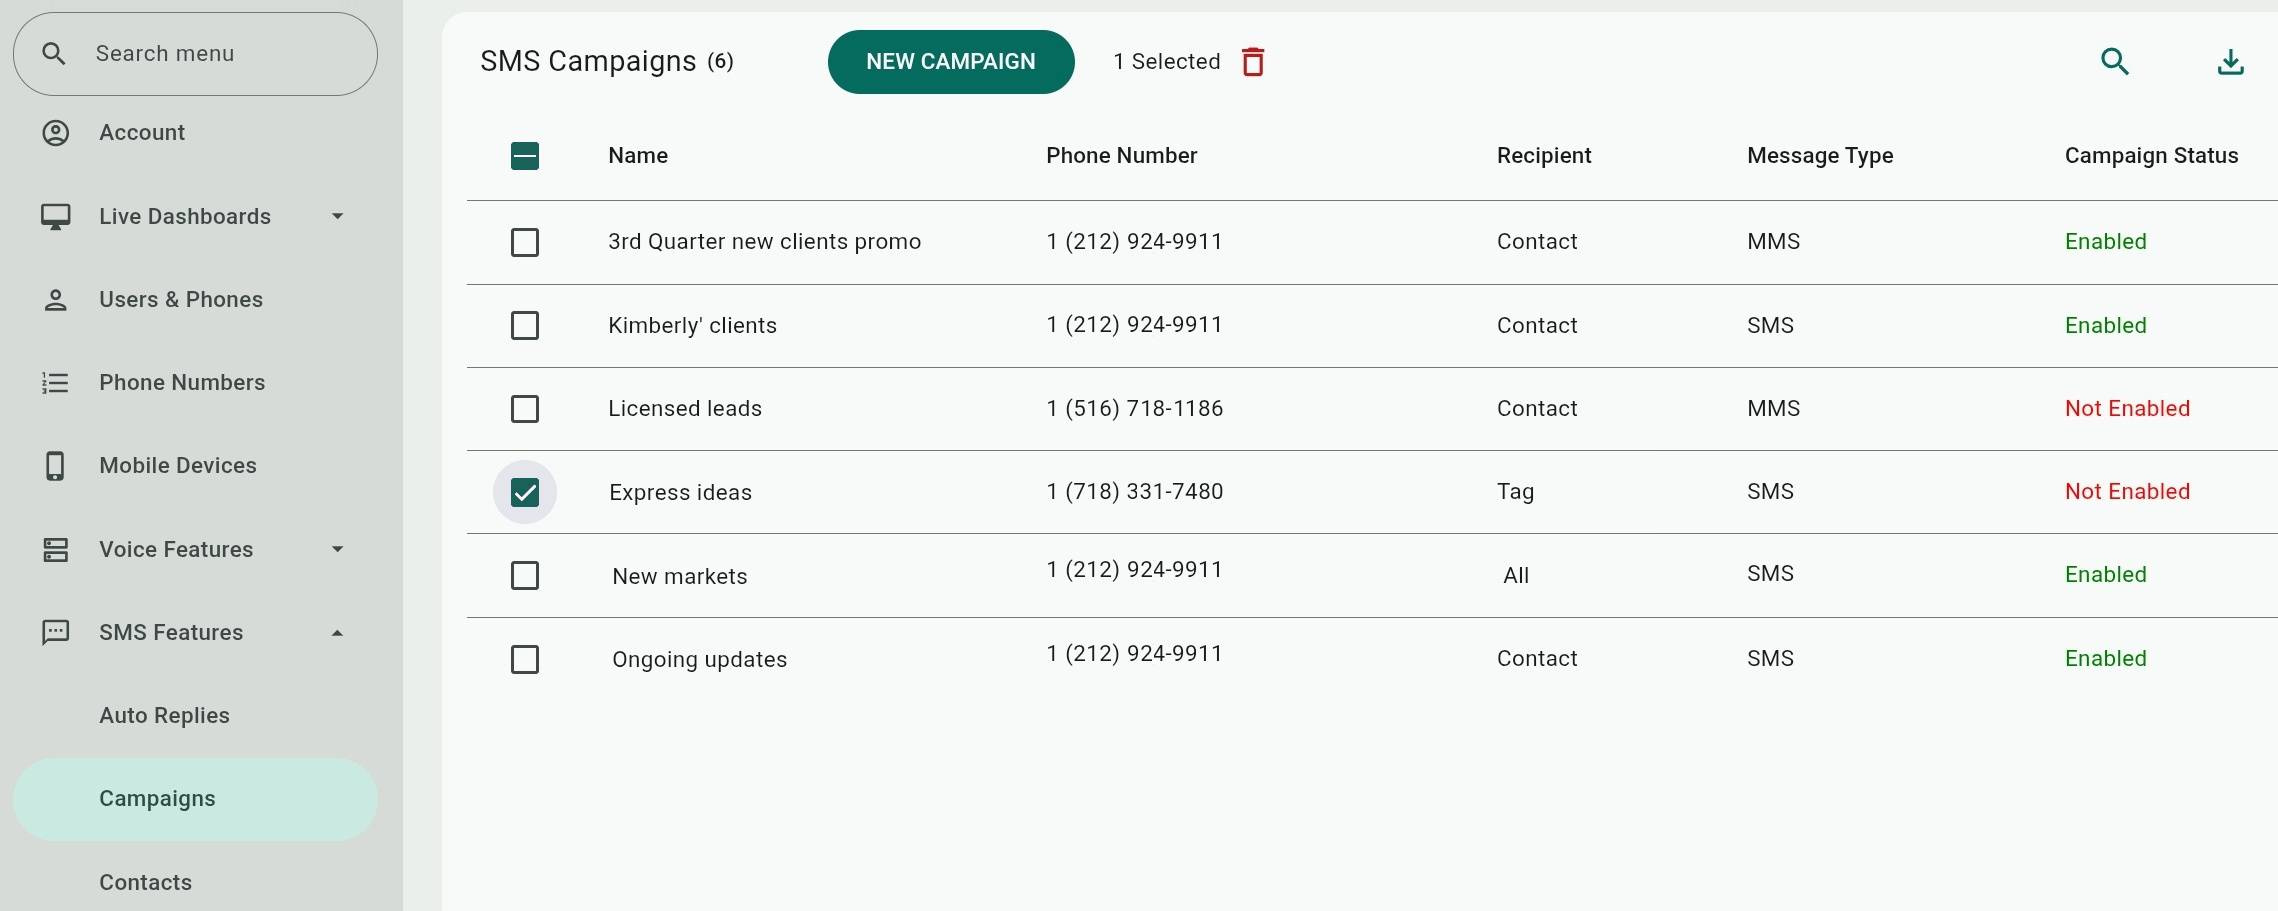The height and width of the screenshot is (911, 2278).
Task: Click the Campaign Status column header
Action: 2152,156
